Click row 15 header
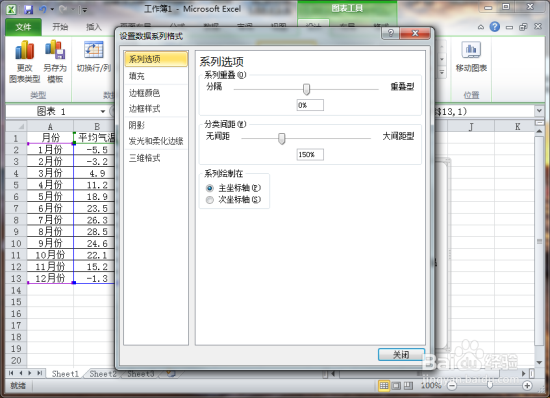Screen dimensions: 550x398 tap(16, 302)
